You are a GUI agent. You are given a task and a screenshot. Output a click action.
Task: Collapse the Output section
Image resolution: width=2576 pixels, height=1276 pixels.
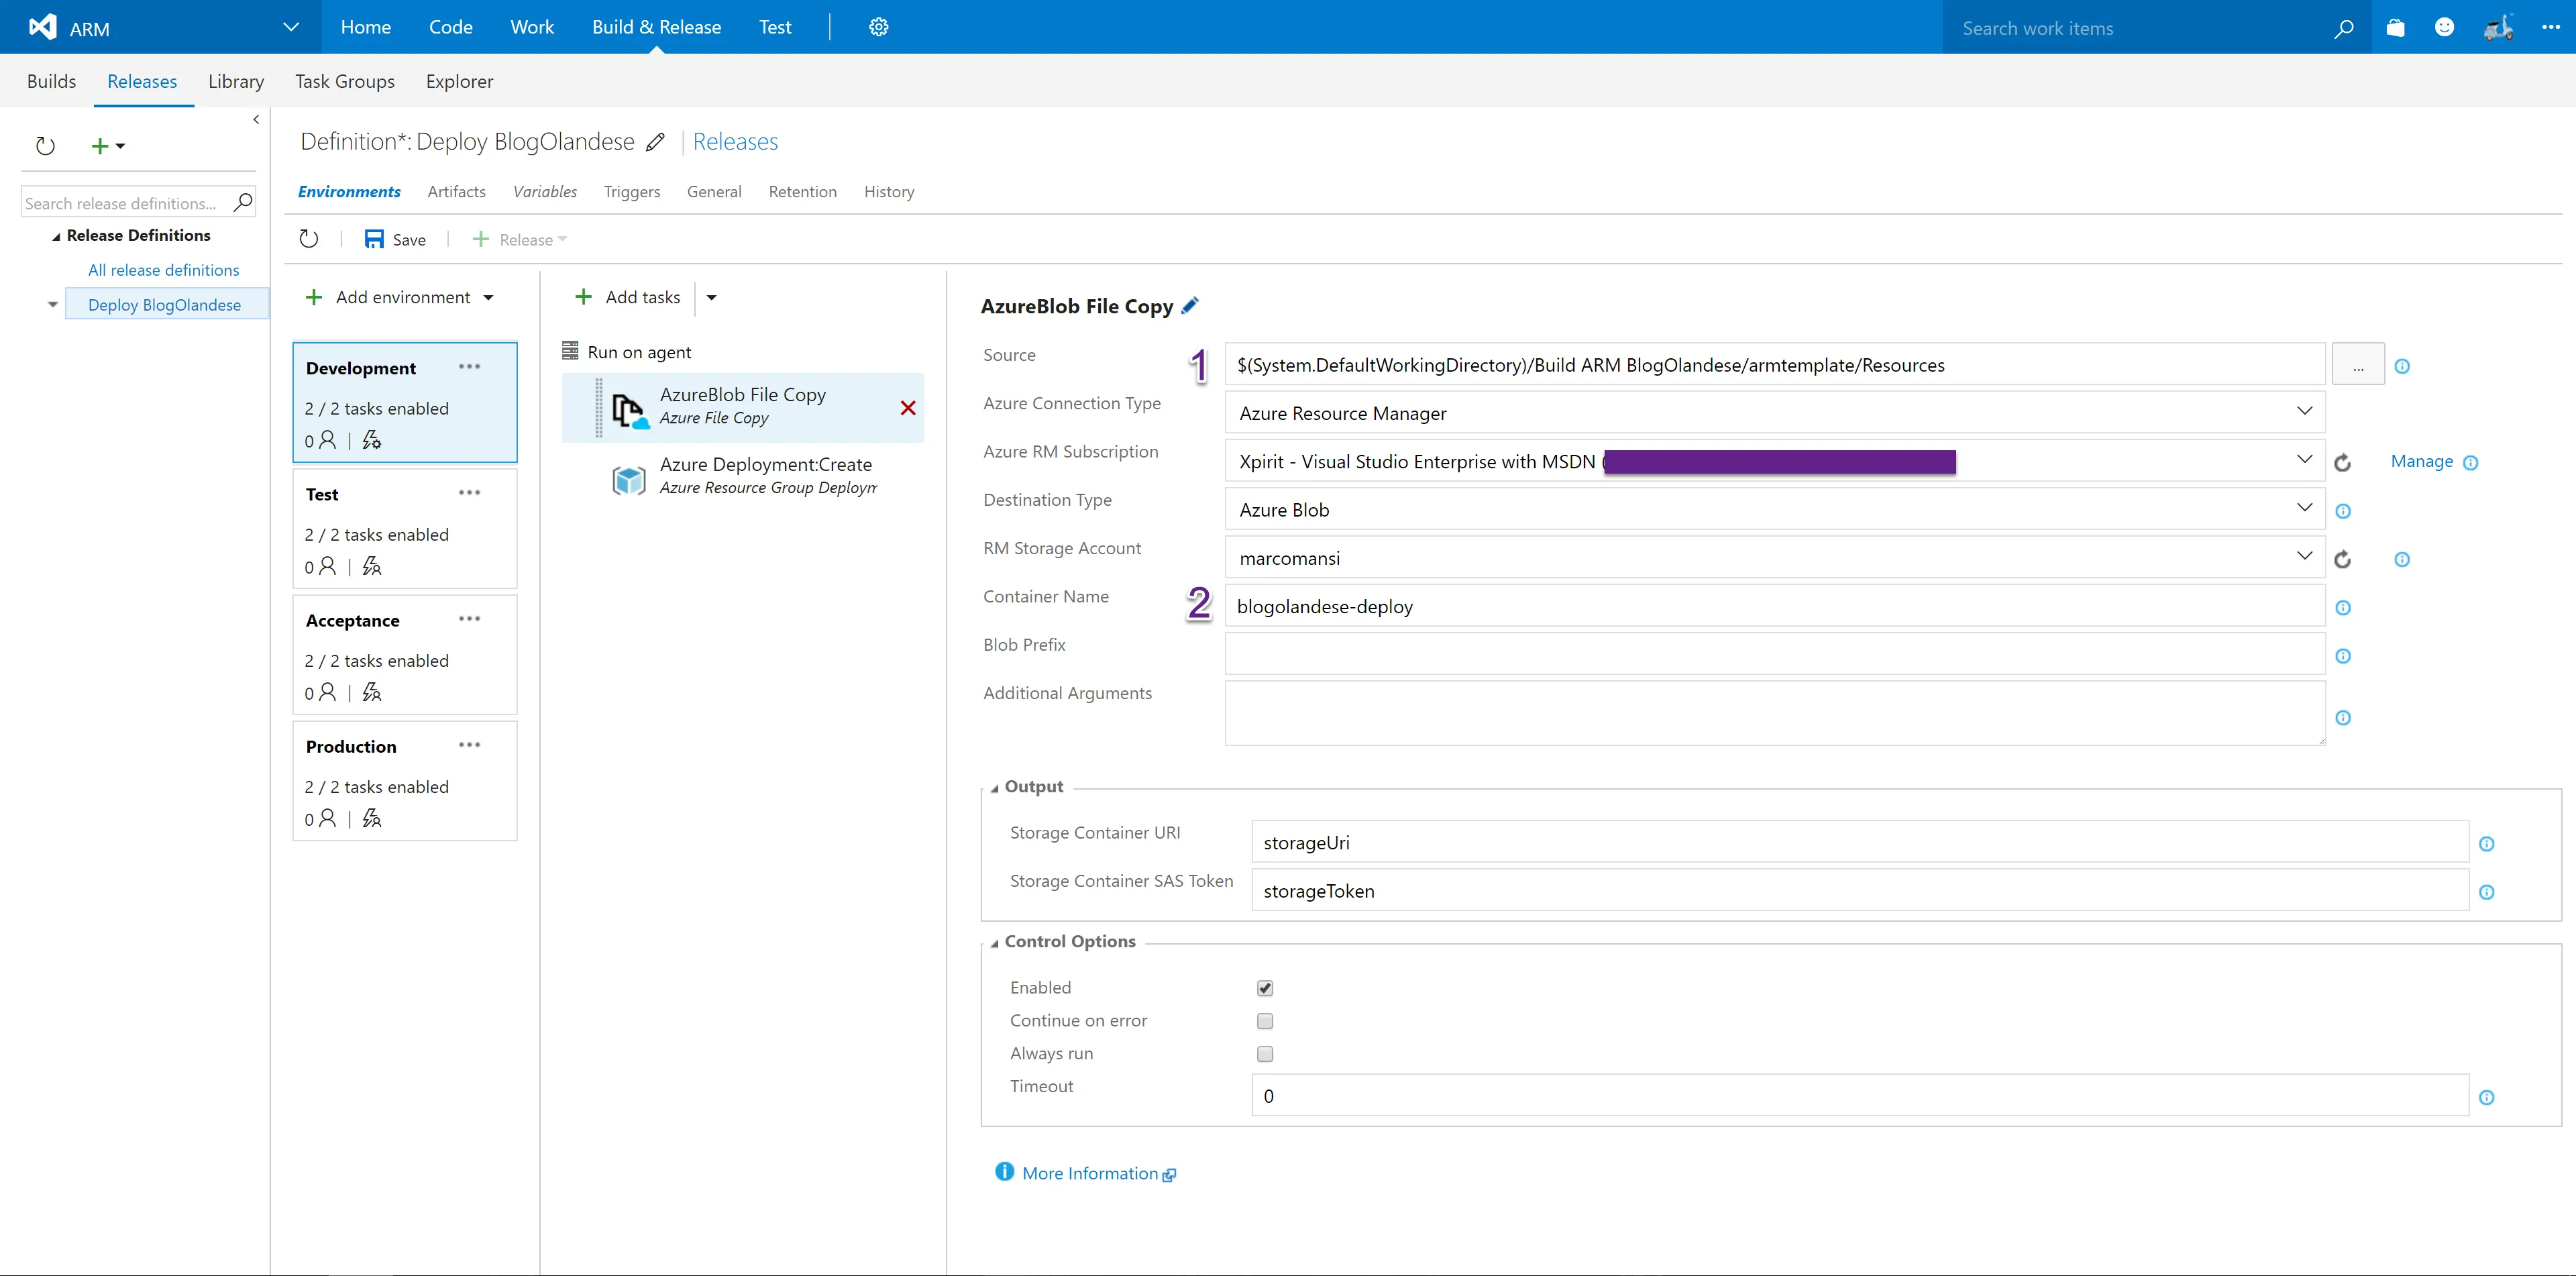point(995,788)
